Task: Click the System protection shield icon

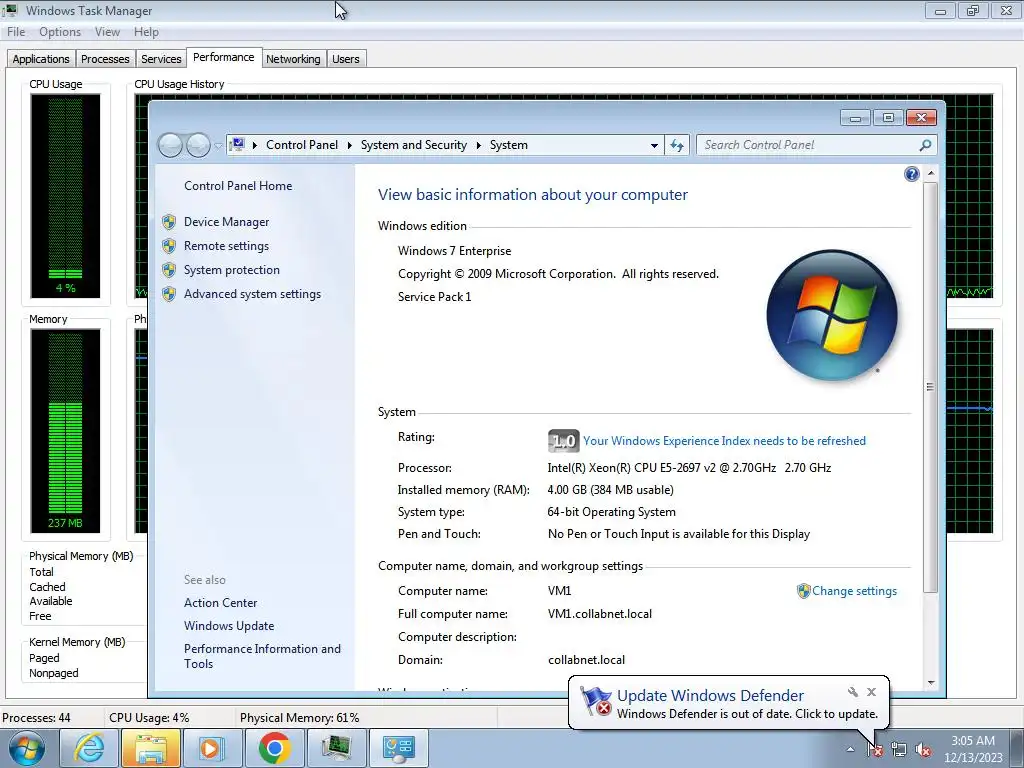Action: (169, 270)
